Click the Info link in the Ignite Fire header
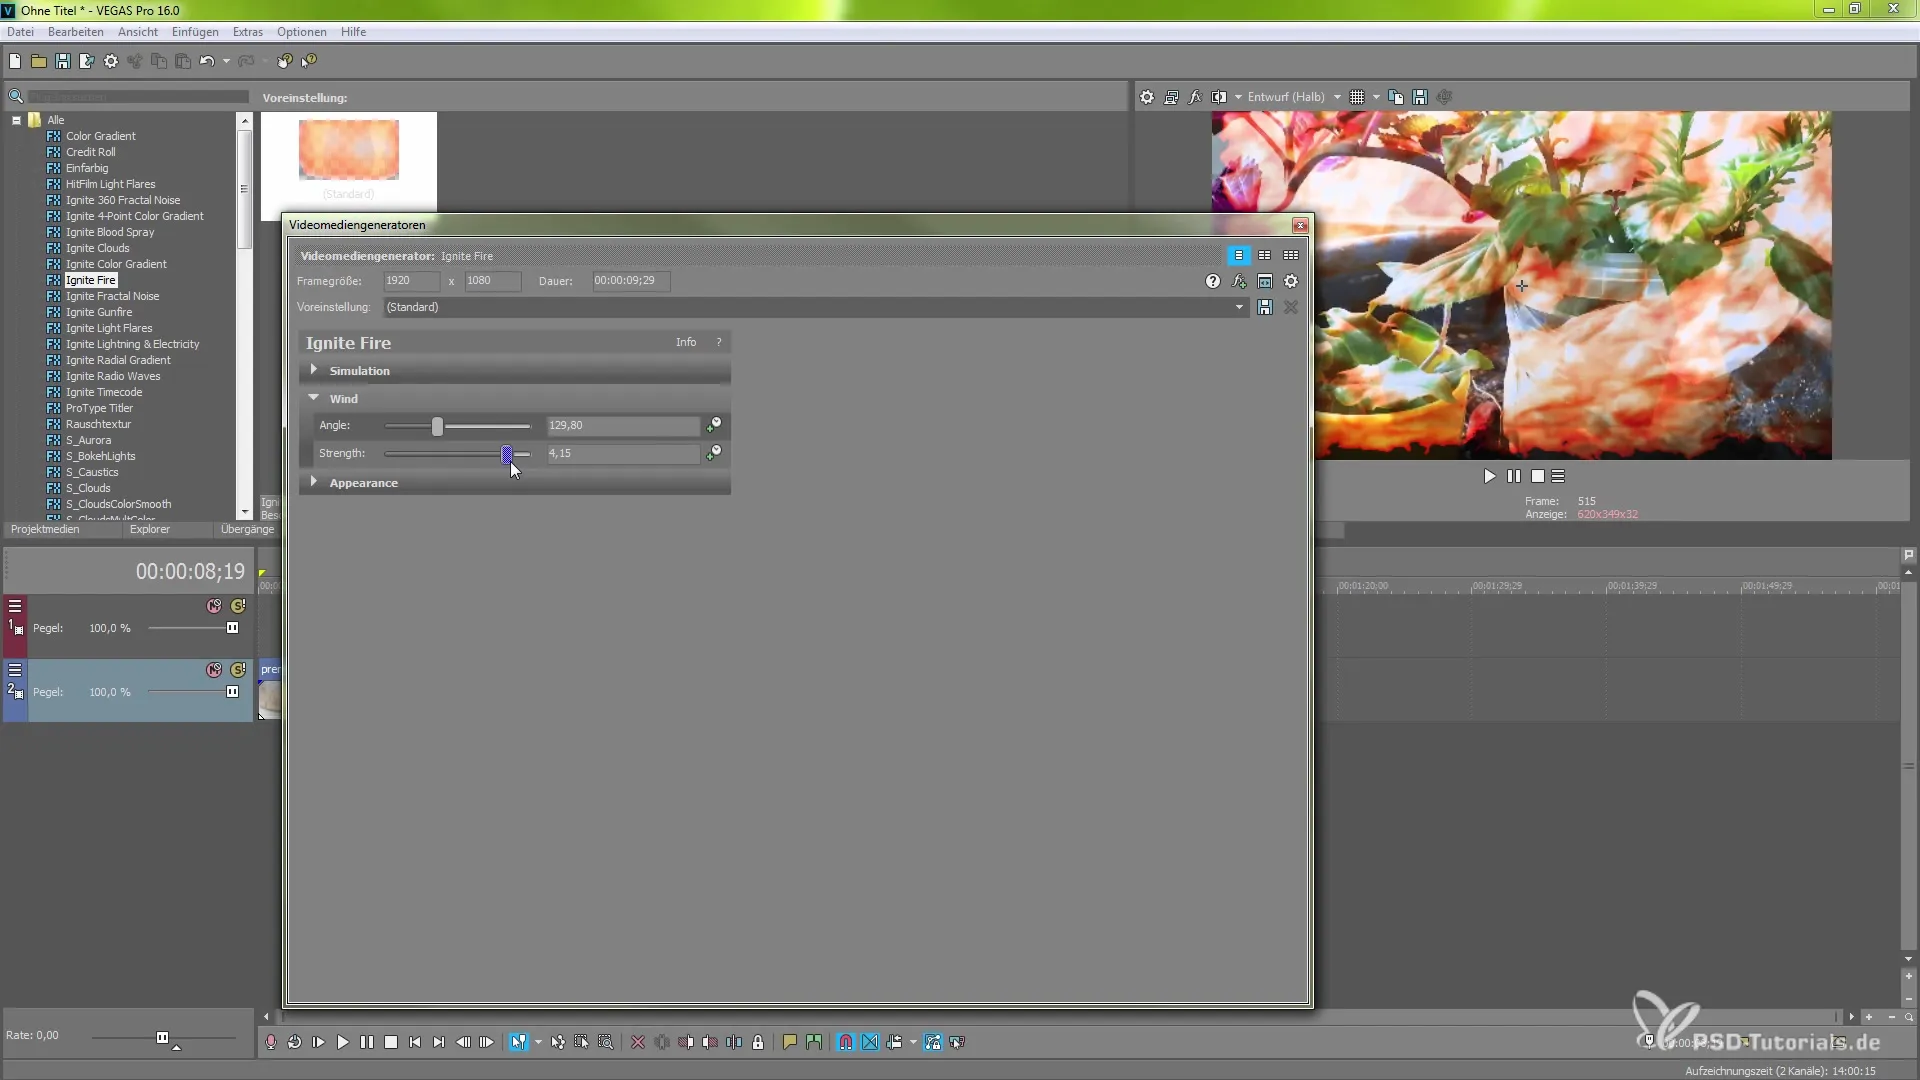 (x=686, y=342)
